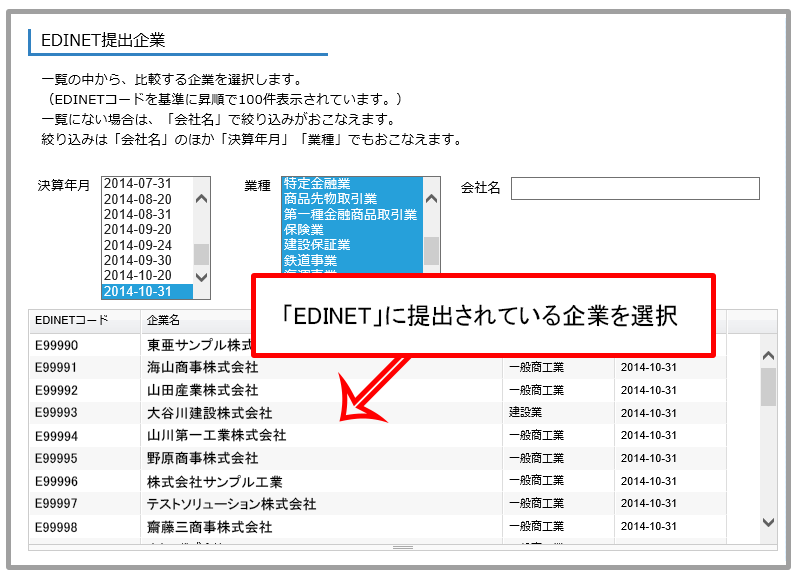
Task: Choose company 海山商事株式会社
Action: 203,367
